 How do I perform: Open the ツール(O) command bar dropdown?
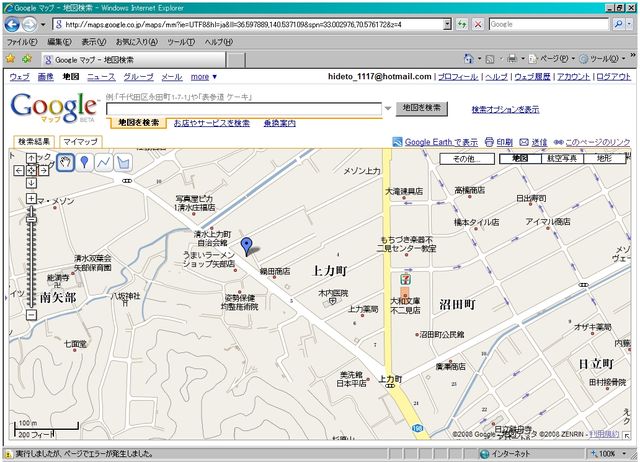coord(602,59)
